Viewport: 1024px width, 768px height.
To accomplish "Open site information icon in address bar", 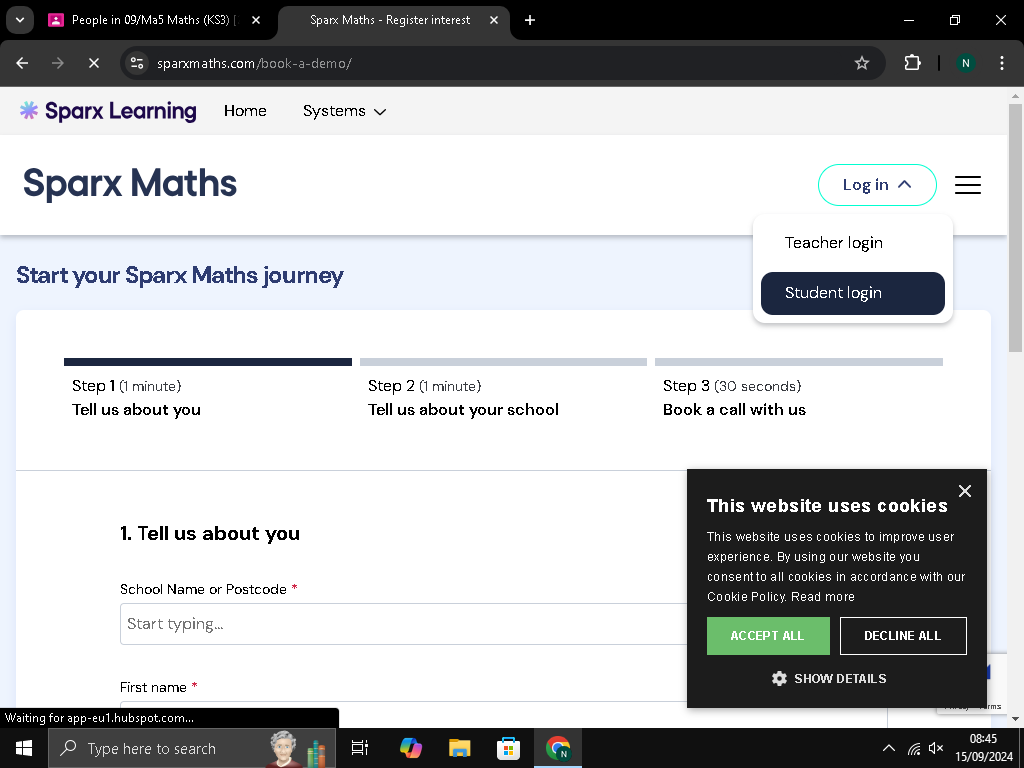I will 137,63.
